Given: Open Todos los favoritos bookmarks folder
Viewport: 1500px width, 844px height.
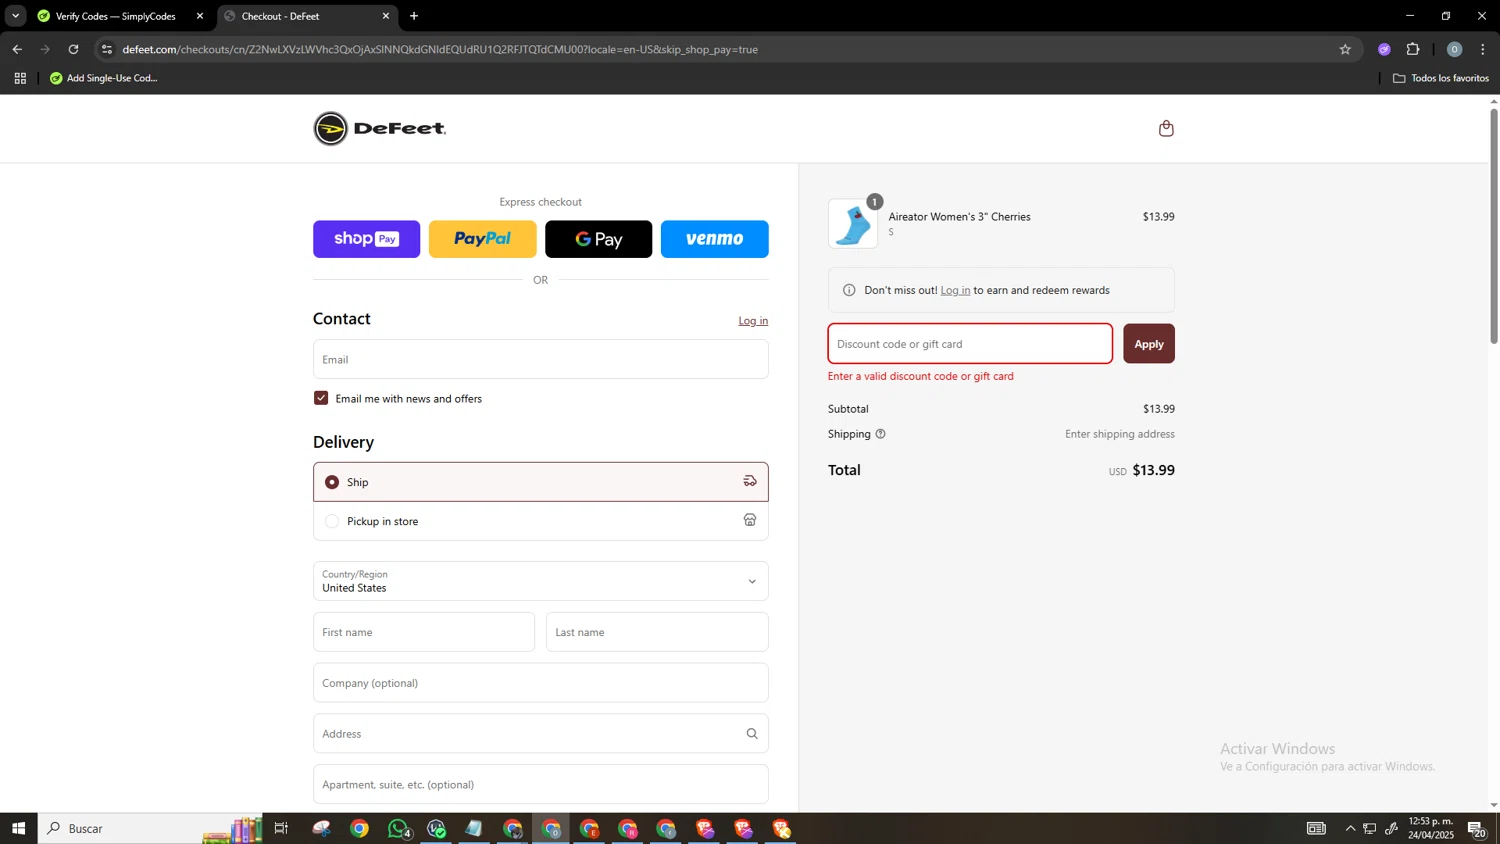Looking at the screenshot, I should pyautogui.click(x=1441, y=78).
